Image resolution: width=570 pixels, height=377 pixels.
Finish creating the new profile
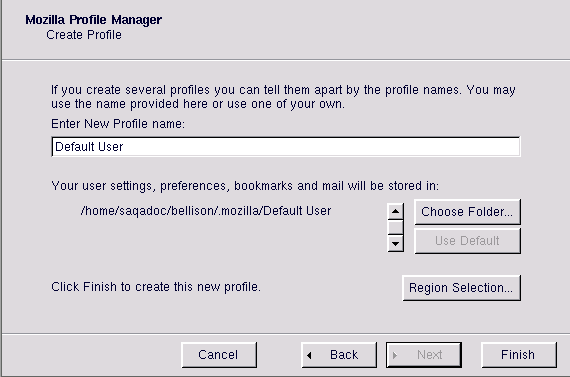519,355
